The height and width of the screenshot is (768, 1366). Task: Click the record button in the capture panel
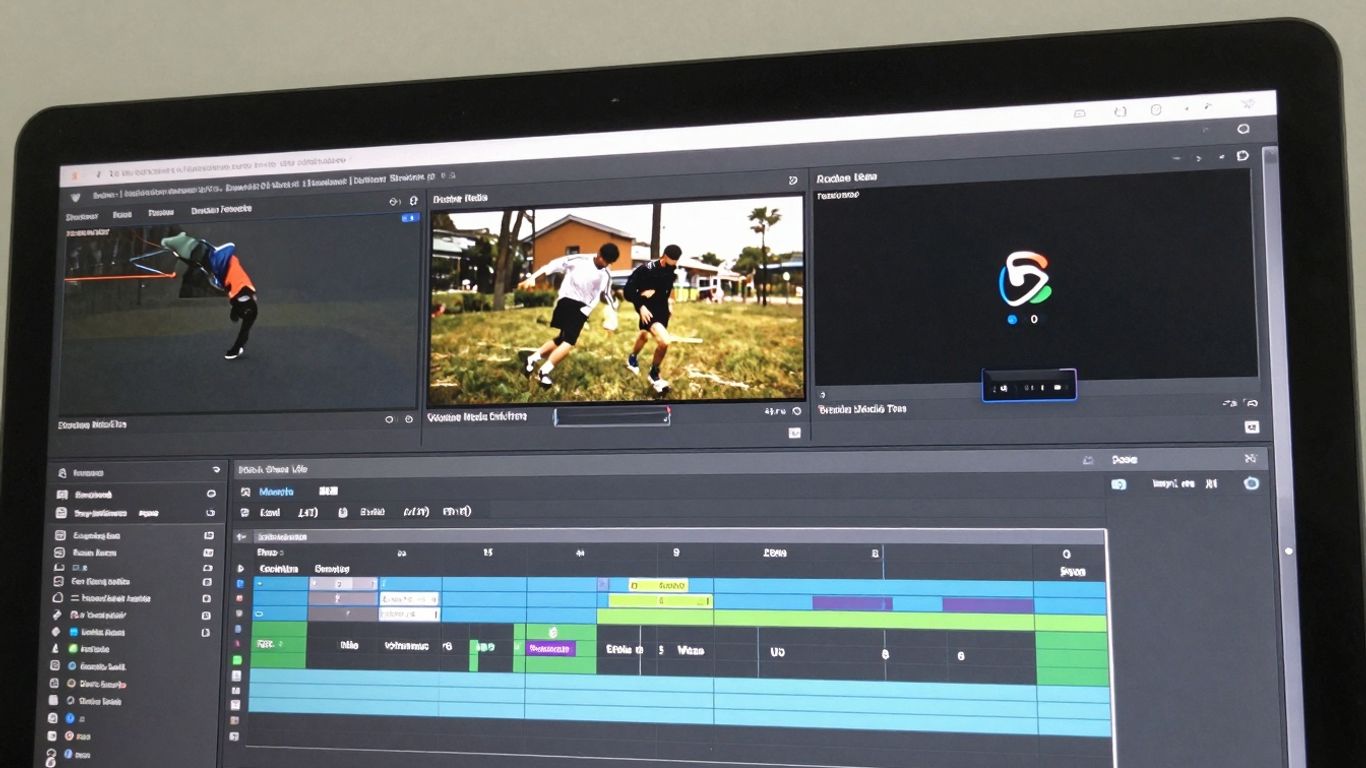click(x=1003, y=390)
